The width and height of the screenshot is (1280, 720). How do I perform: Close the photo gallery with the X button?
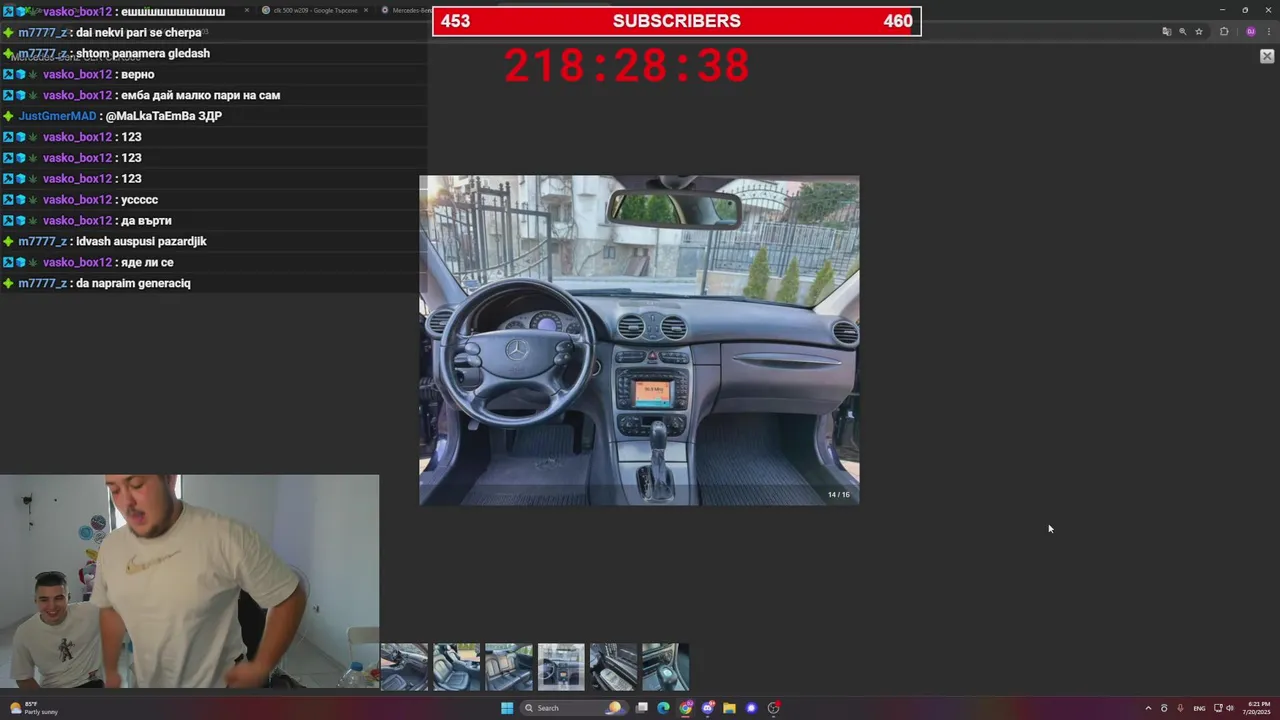pos(1266,56)
